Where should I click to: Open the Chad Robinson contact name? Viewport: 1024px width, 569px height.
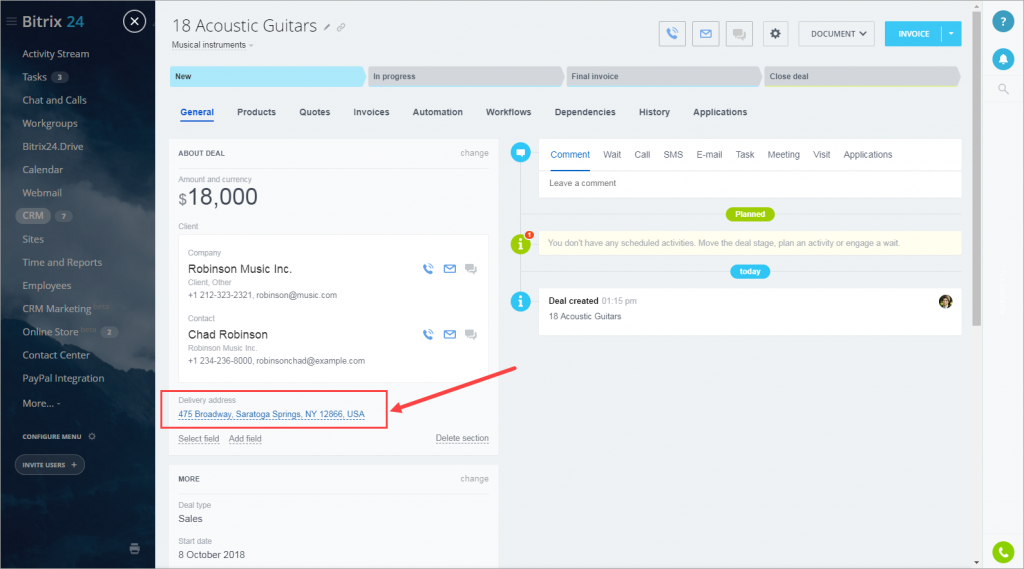coord(228,334)
